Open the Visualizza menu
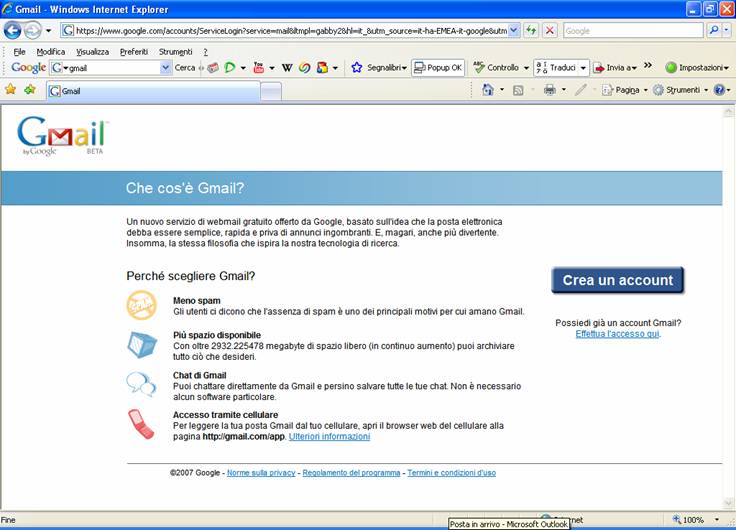736x530 pixels. 92,52
